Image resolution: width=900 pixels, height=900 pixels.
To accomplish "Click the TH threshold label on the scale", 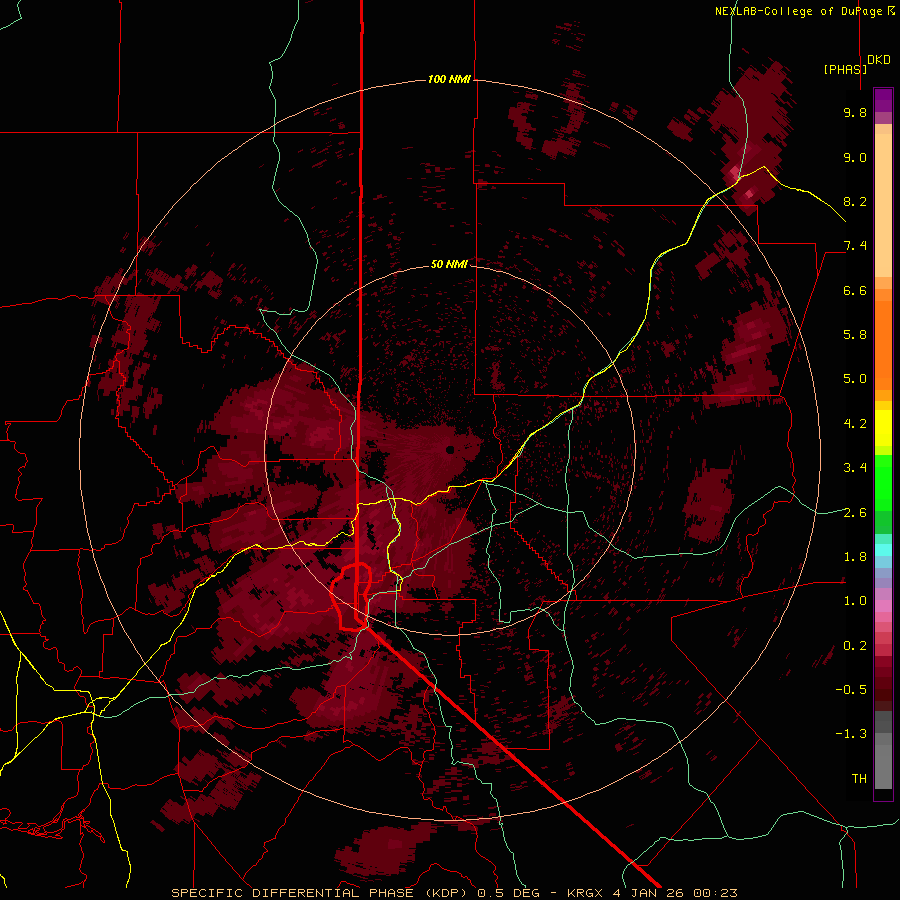I will pos(859,779).
